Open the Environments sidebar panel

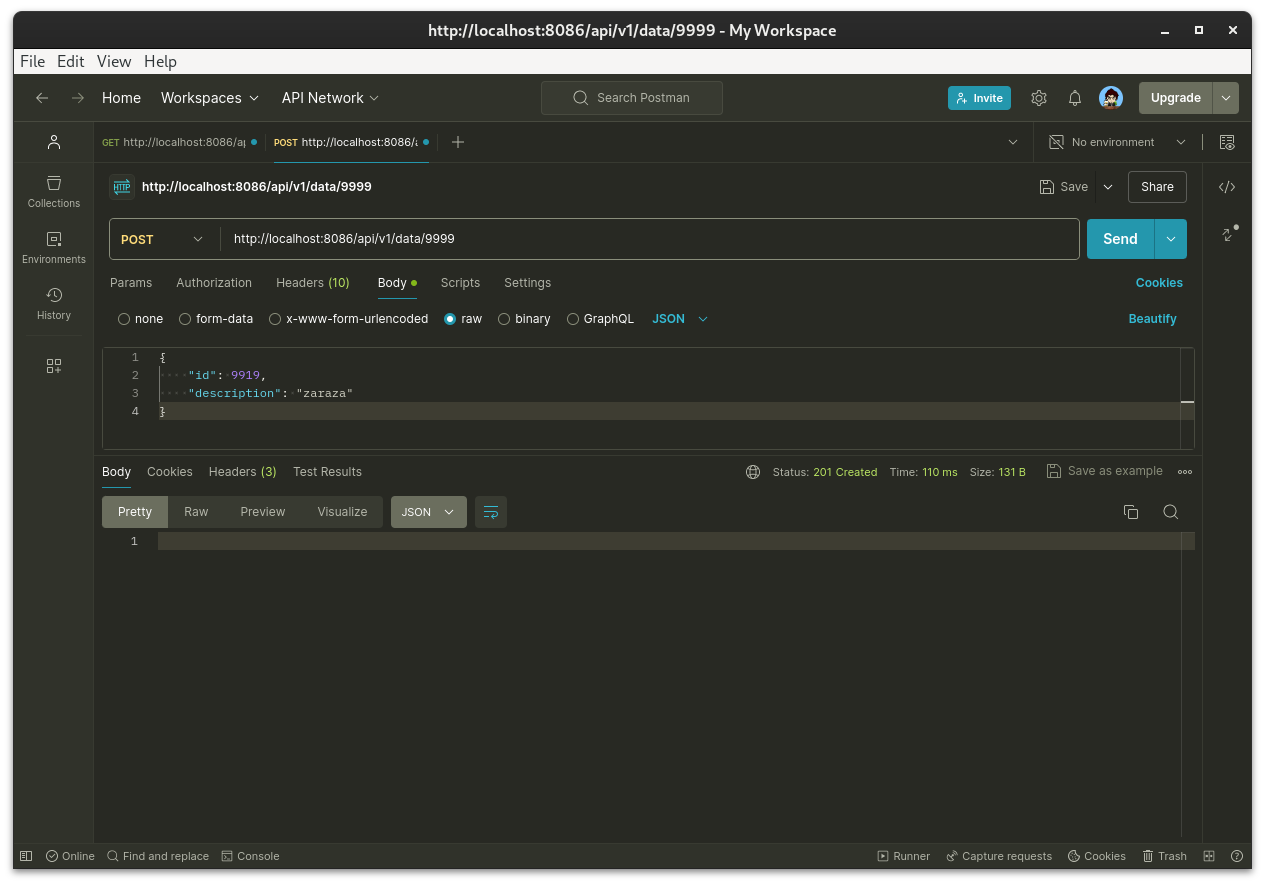point(54,248)
